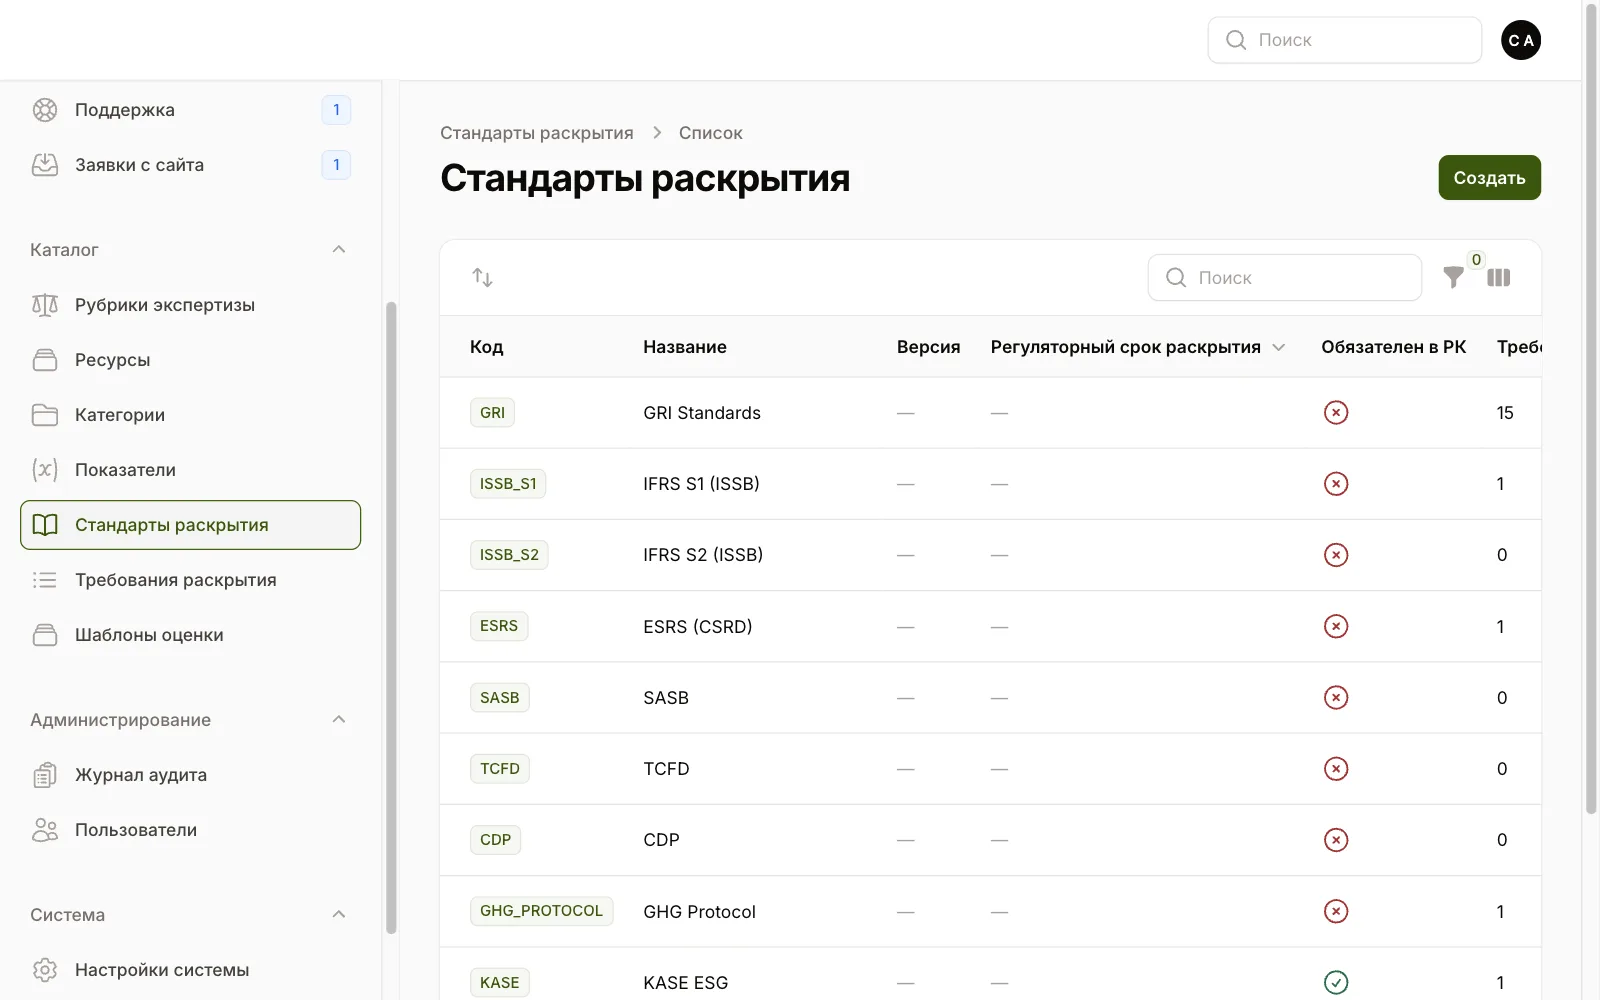Click the Поддержка badge showing 1

pyautogui.click(x=336, y=110)
